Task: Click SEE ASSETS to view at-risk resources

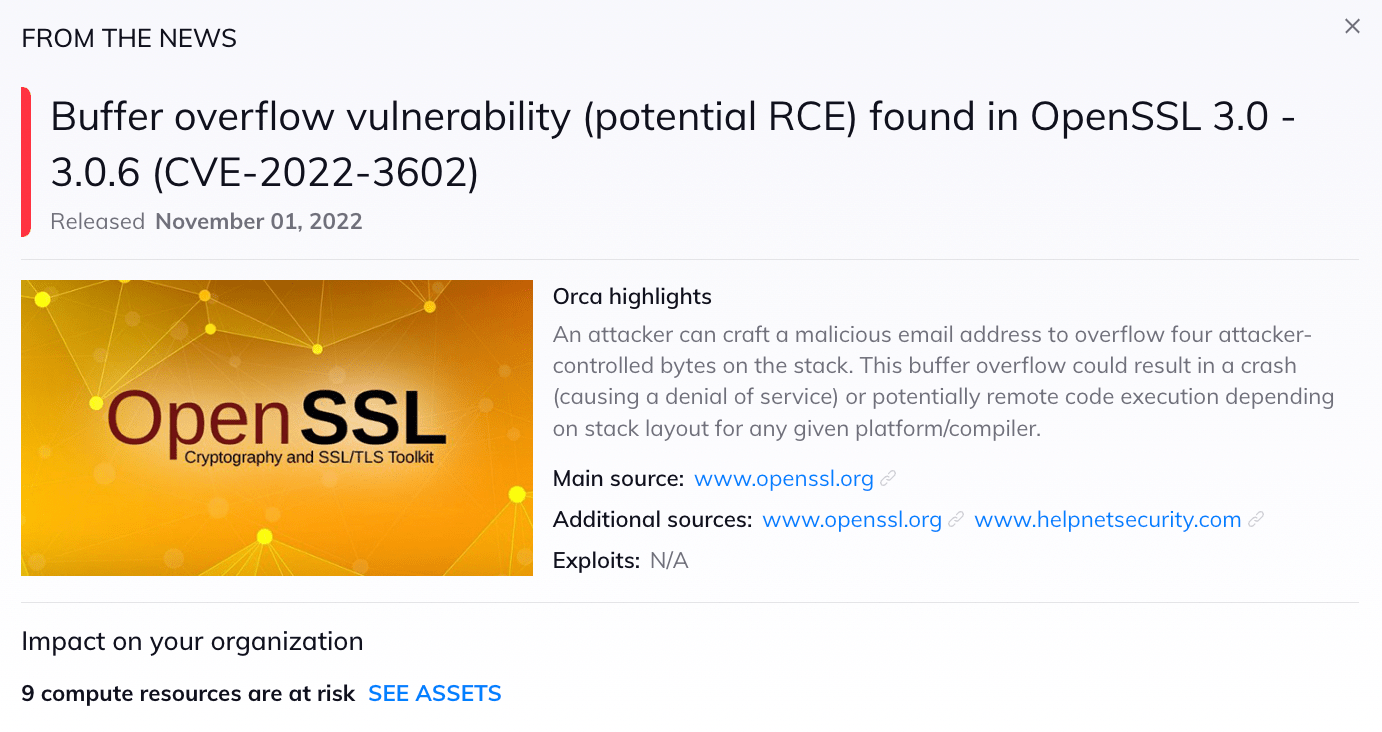Action: (435, 693)
